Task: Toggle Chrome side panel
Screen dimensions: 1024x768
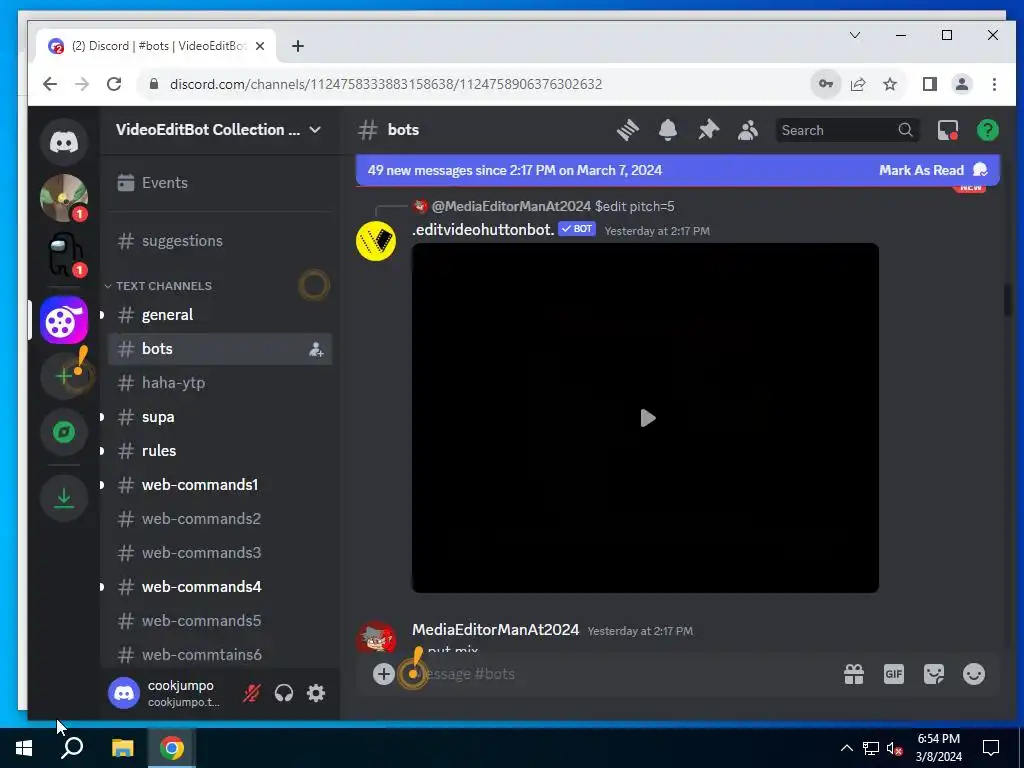Action: 929,84
